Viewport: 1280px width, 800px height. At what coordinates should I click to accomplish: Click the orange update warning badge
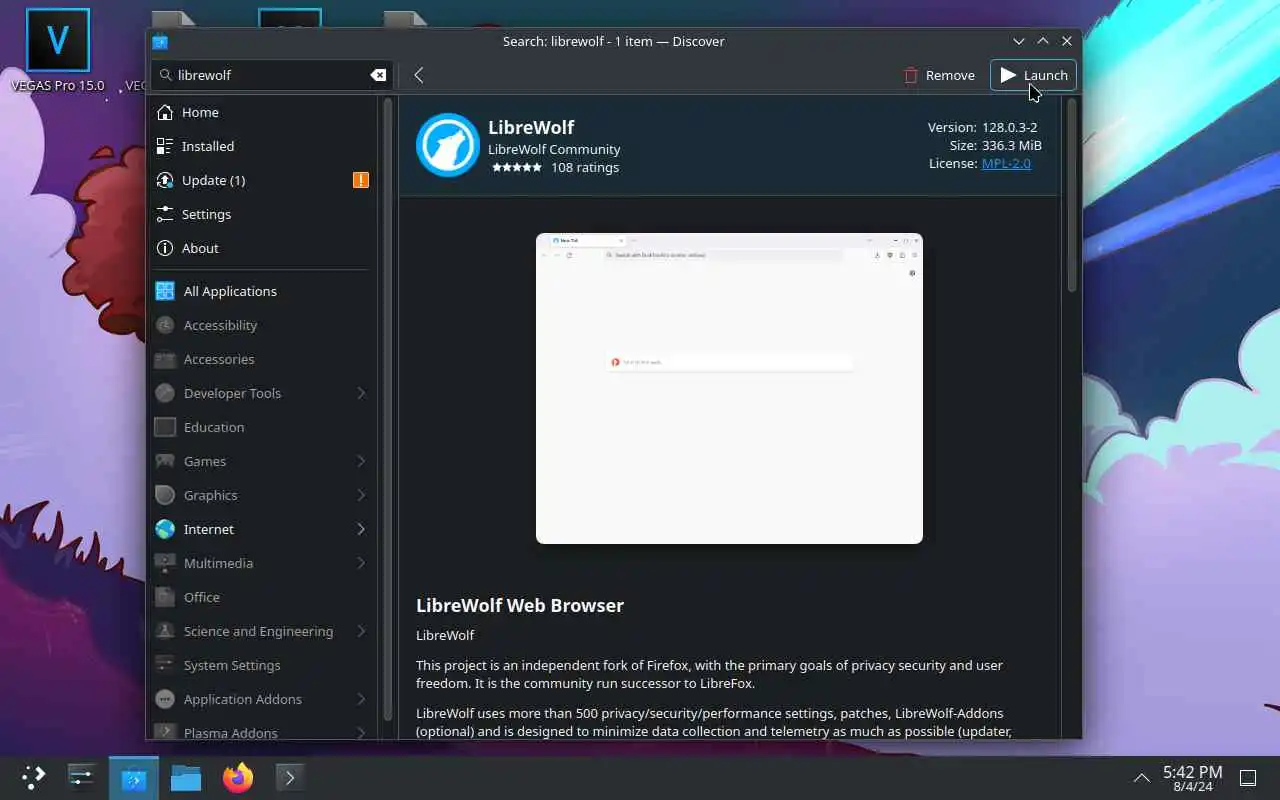[x=361, y=180]
